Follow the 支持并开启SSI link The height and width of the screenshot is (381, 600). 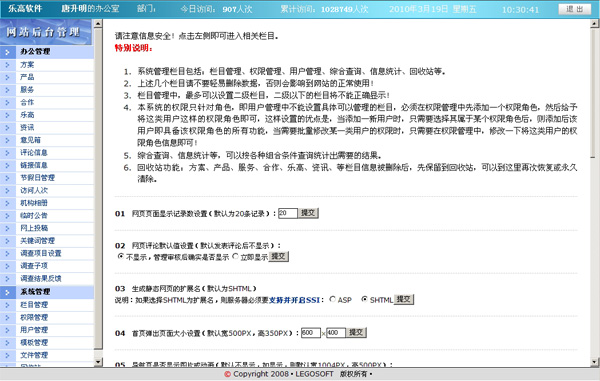[294, 300]
